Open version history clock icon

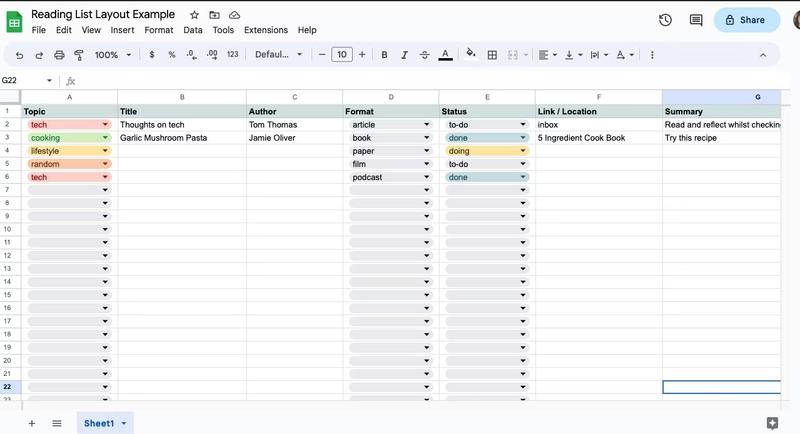665,20
